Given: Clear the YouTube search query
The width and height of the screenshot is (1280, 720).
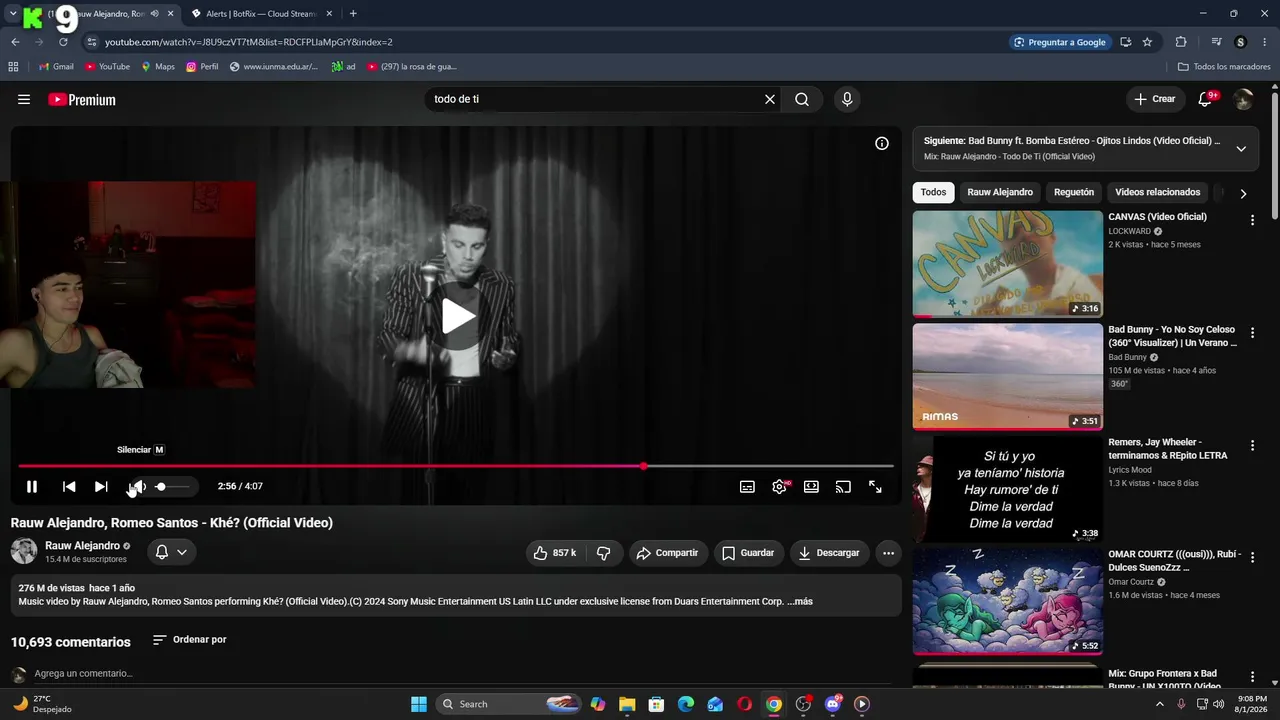Looking at the screenshot, I should [770, 99].
